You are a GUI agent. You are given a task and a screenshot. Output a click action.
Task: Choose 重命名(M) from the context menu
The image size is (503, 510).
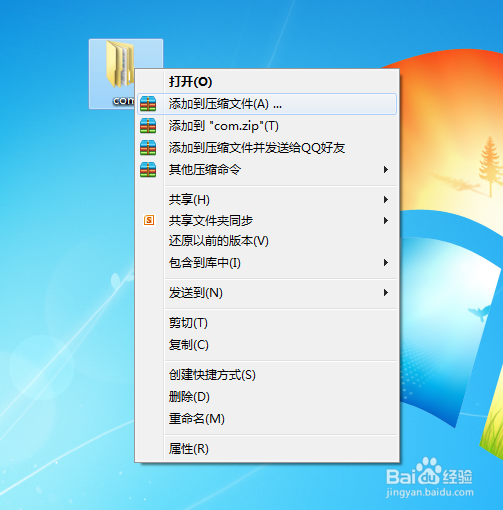coord(267,419)
